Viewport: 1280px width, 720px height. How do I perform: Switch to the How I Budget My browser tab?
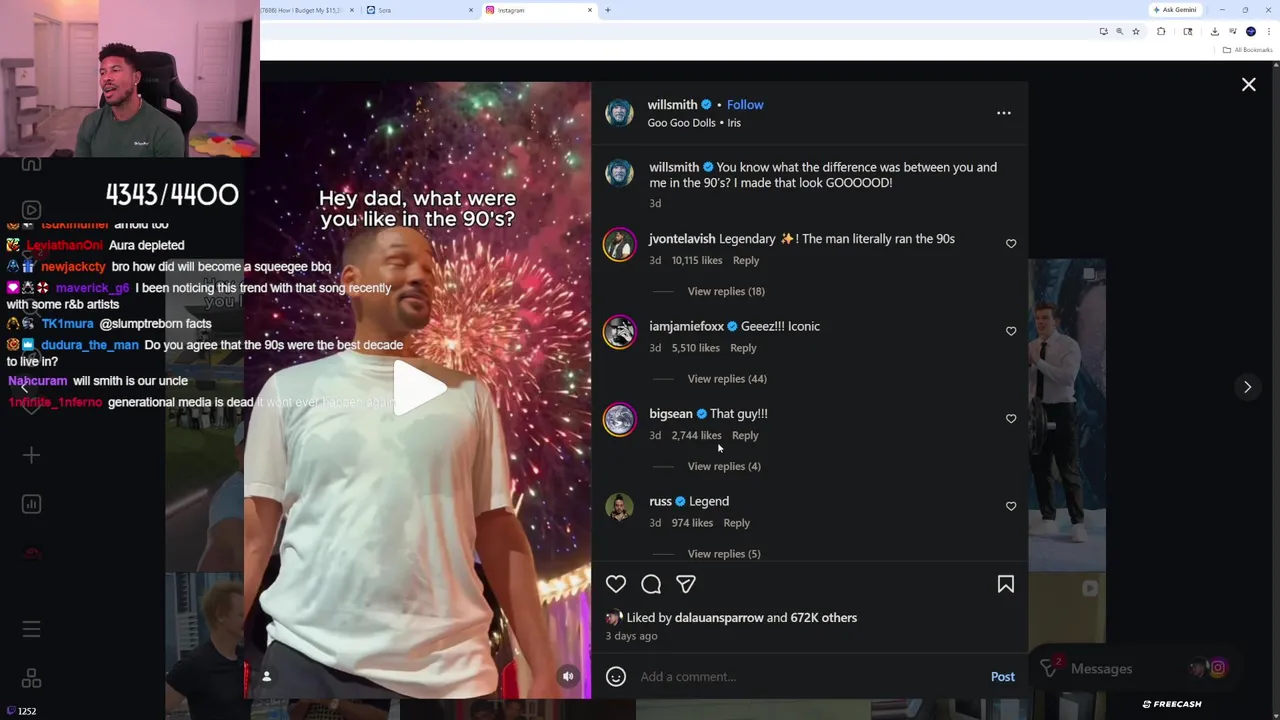[x=305, y=10]
